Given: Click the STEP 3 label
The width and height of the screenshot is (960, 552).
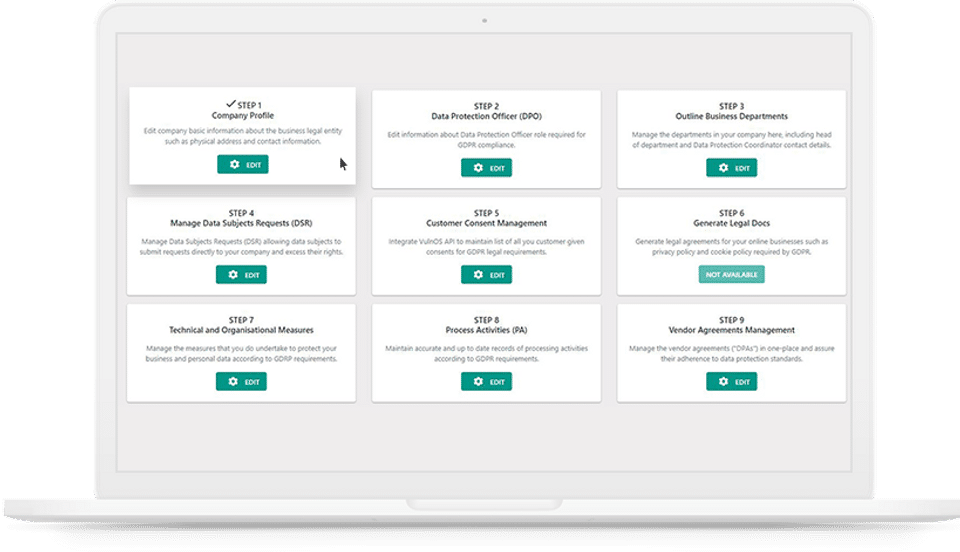Looking at the screenshot, I should [x=732, y=106].
